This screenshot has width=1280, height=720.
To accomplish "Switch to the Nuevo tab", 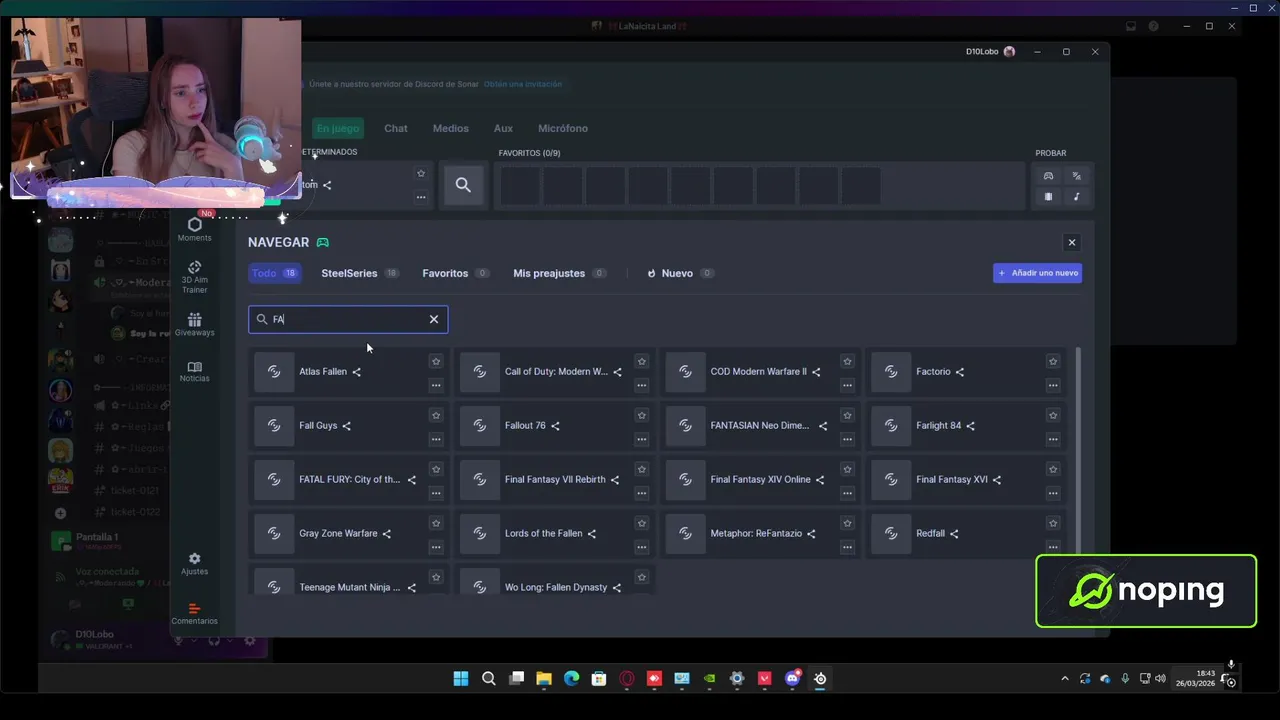I will point(680,273).
